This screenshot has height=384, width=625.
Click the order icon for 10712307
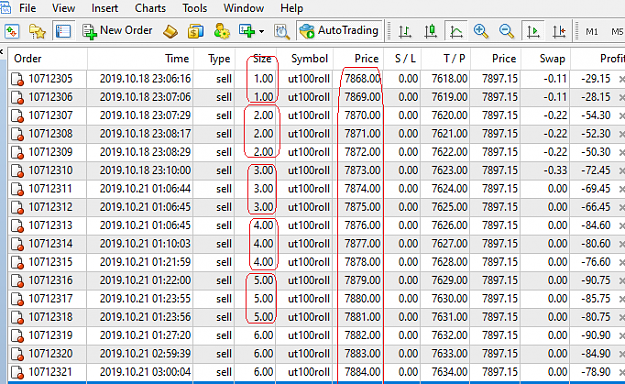pyautogui.click(x=17, y=116)
